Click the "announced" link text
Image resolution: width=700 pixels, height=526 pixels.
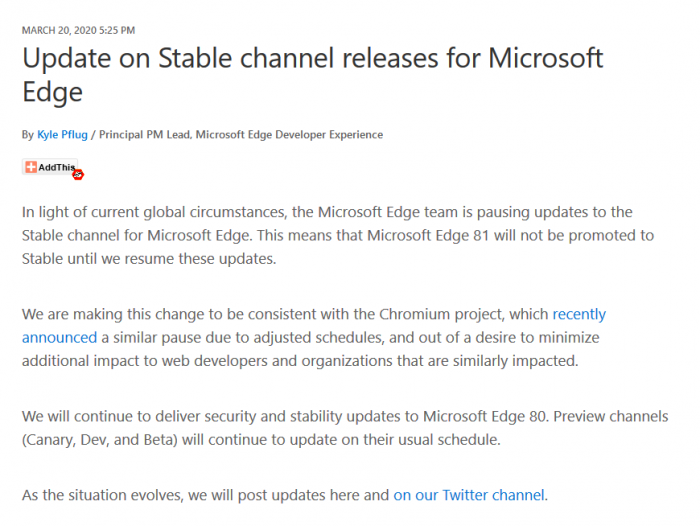[x=59, y=337]
